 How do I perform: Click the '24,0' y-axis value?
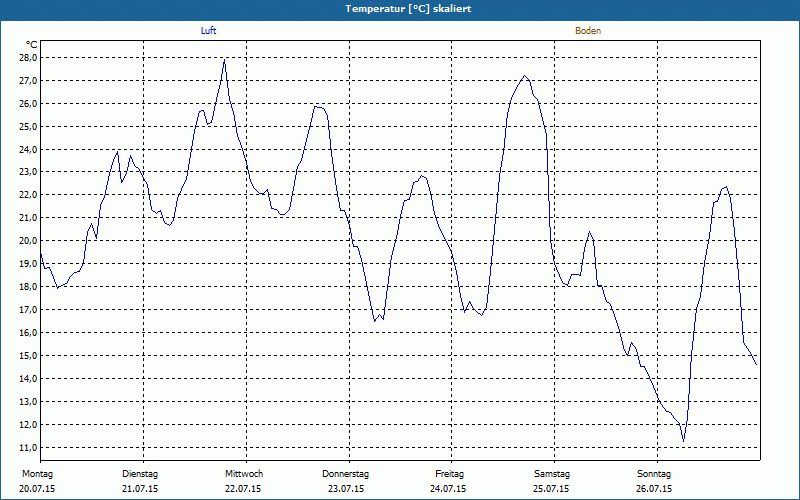[x=28, y=149]
